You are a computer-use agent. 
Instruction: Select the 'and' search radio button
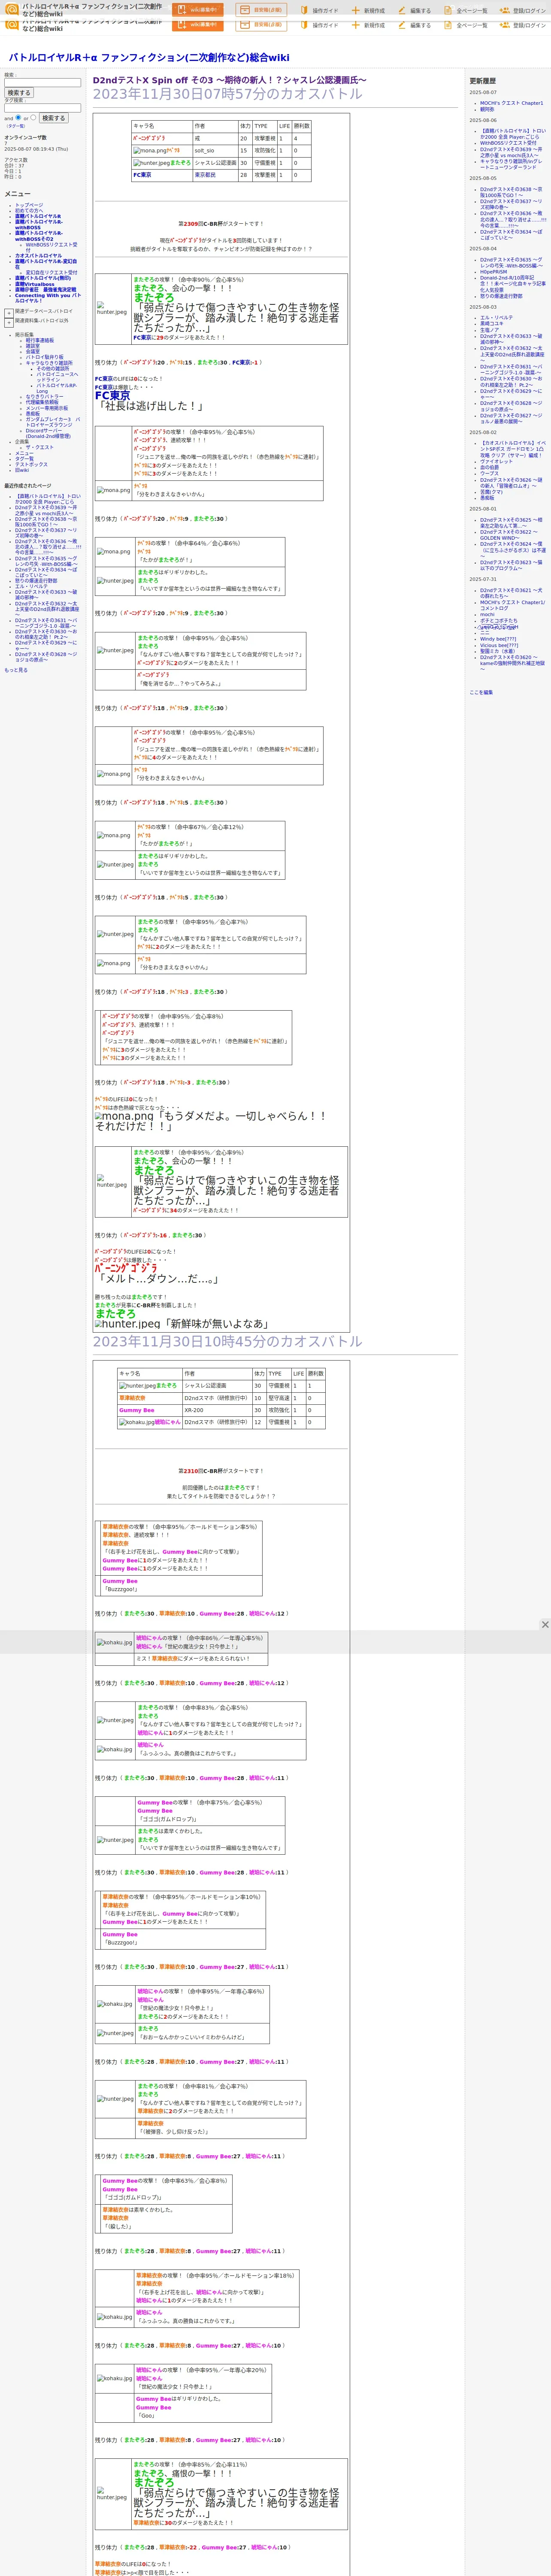point(18,117)
